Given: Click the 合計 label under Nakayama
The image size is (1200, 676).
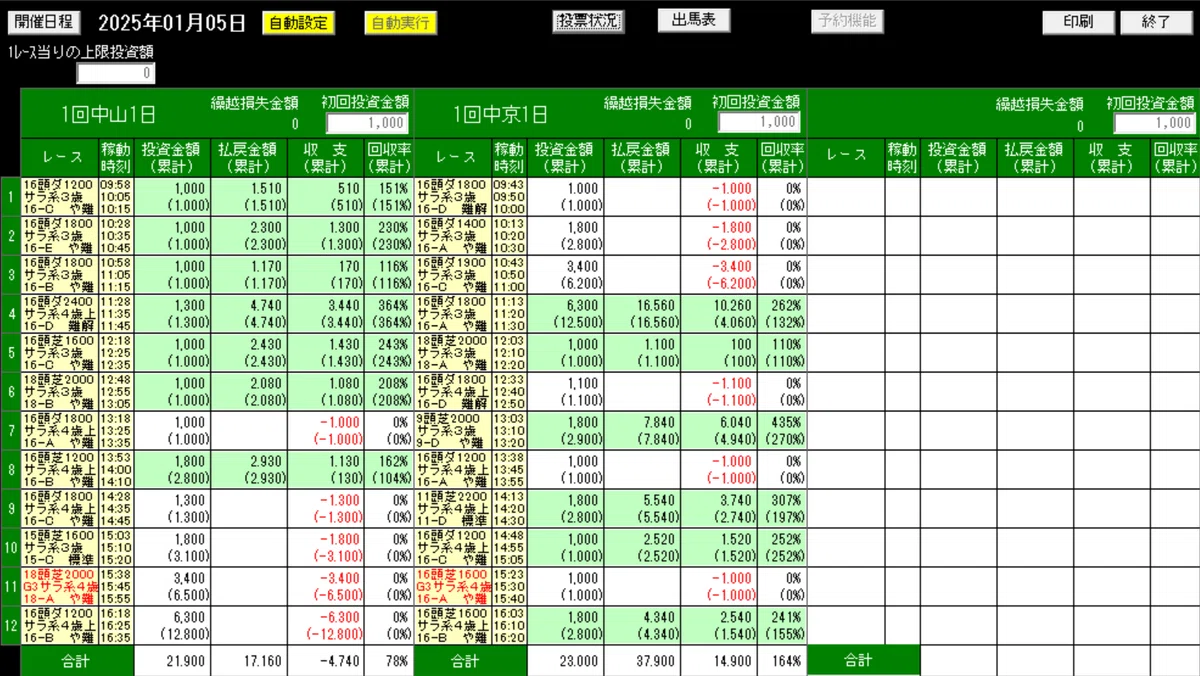Looking at the screenshot, I should (x=78, y=661).
